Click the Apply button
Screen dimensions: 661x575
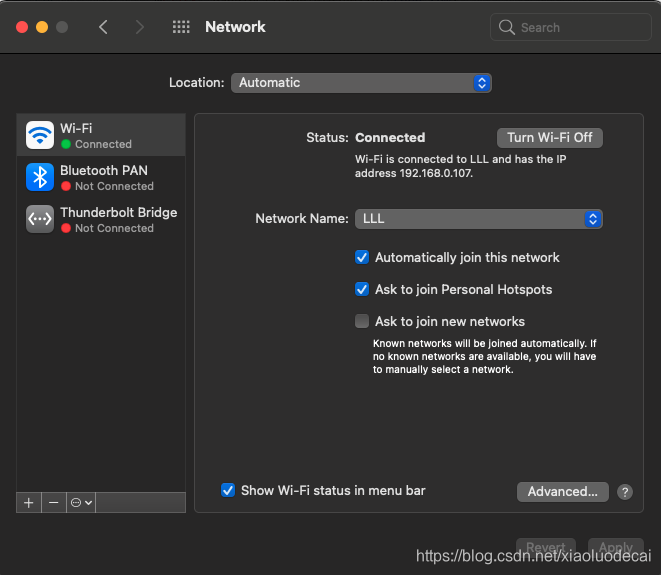click(x=616, y=547)
